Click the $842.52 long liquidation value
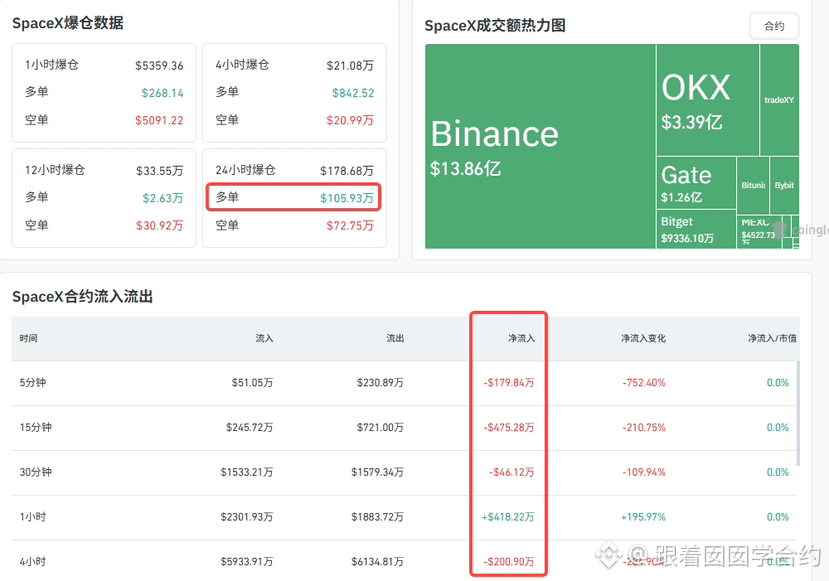Viewport: 829px width, 581px height. click(353, 93)
